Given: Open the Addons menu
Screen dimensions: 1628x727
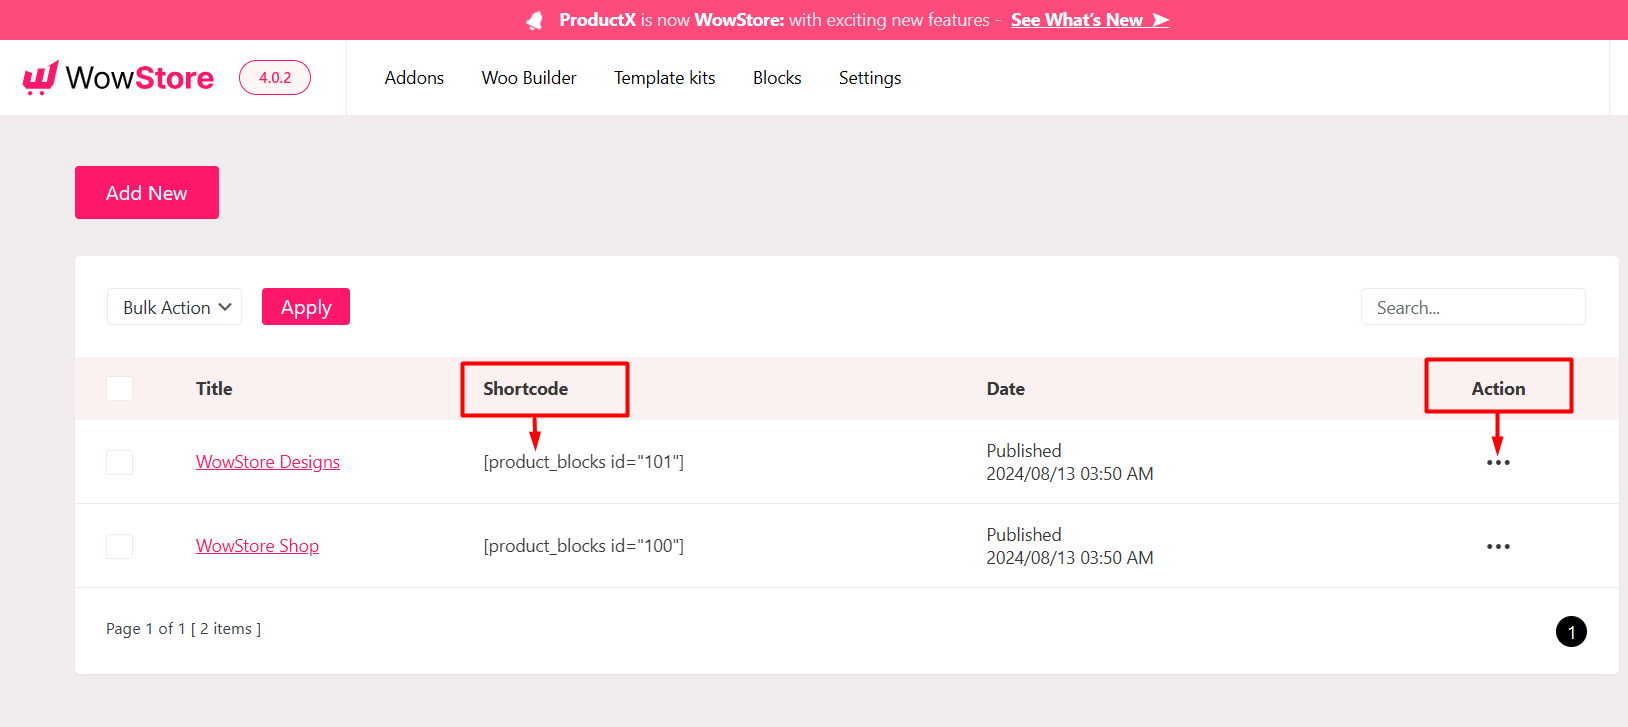Looking at the screenshot, I should (x=414, y=78).
